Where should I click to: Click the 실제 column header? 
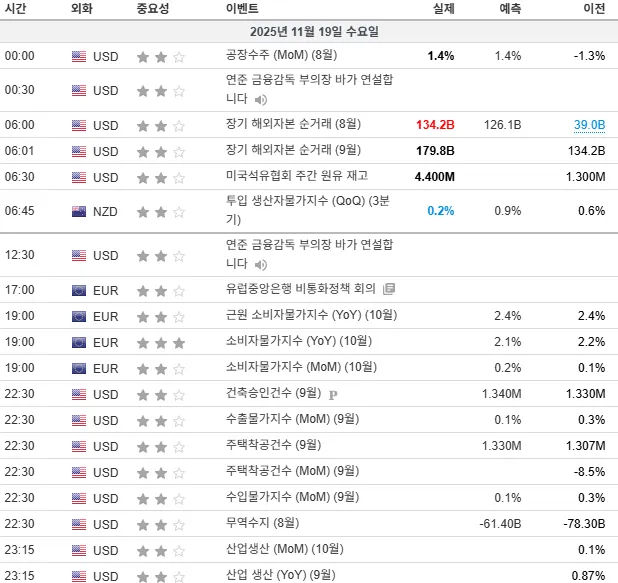click(444, 8)
